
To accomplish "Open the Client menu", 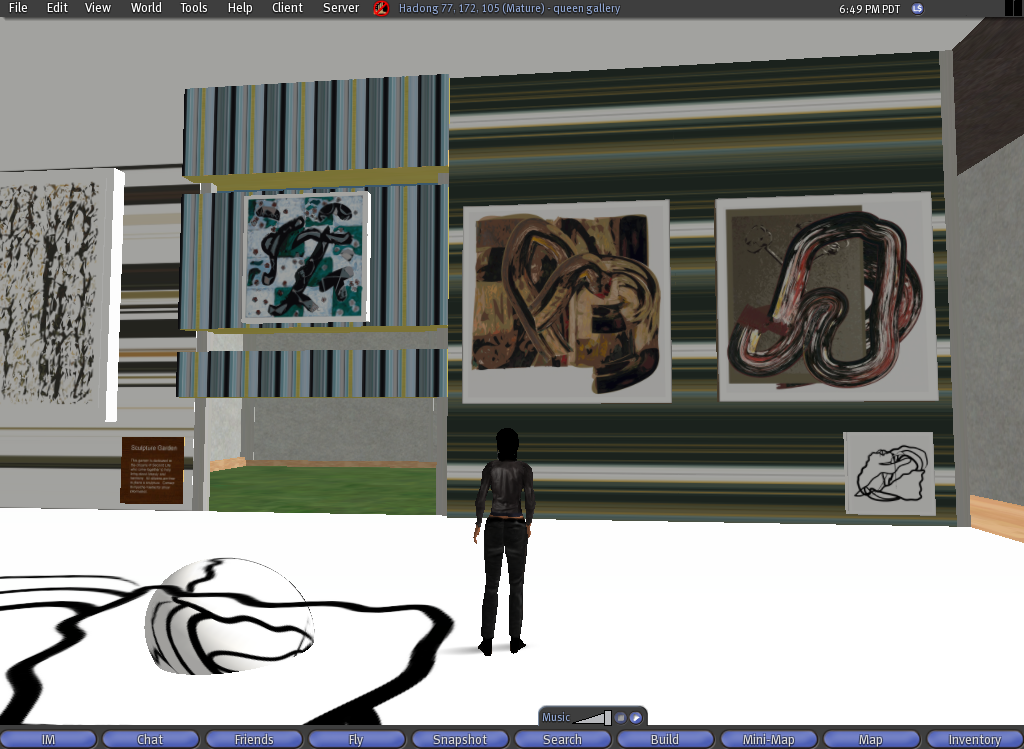I will coord(287,8).
